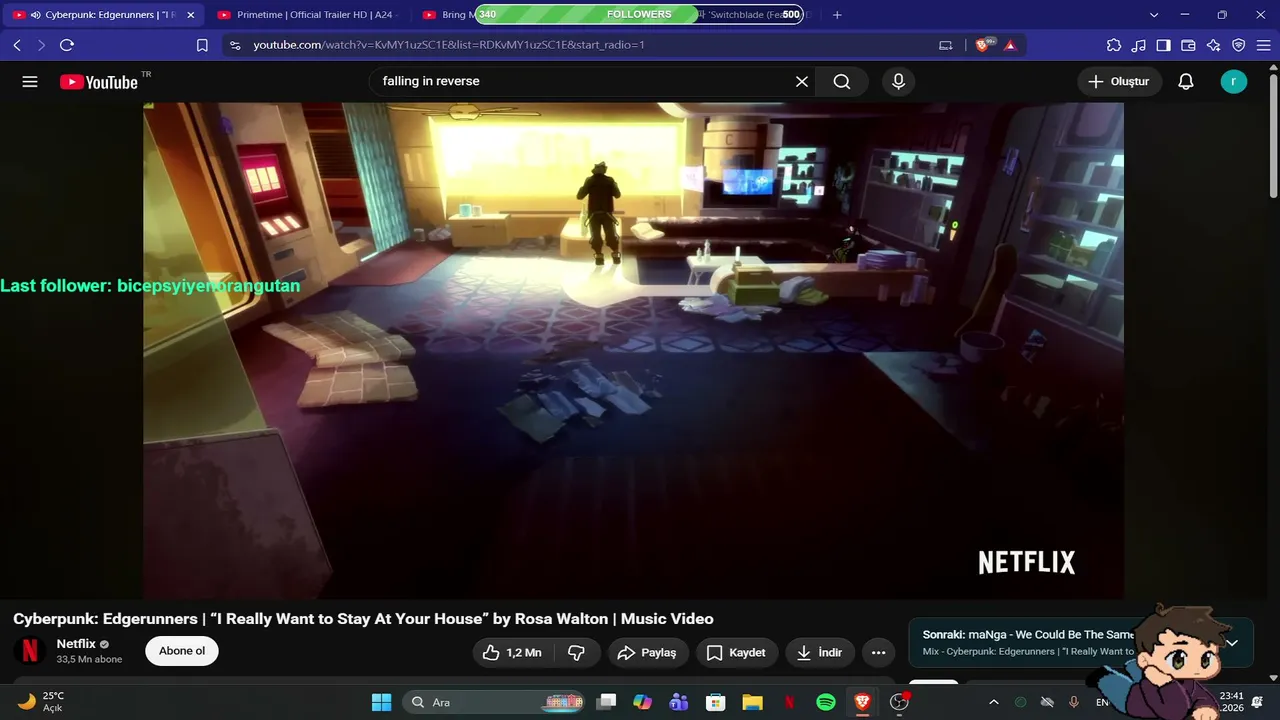Go to the YouTube home logo
The image size is (1280, 720).
99,82
